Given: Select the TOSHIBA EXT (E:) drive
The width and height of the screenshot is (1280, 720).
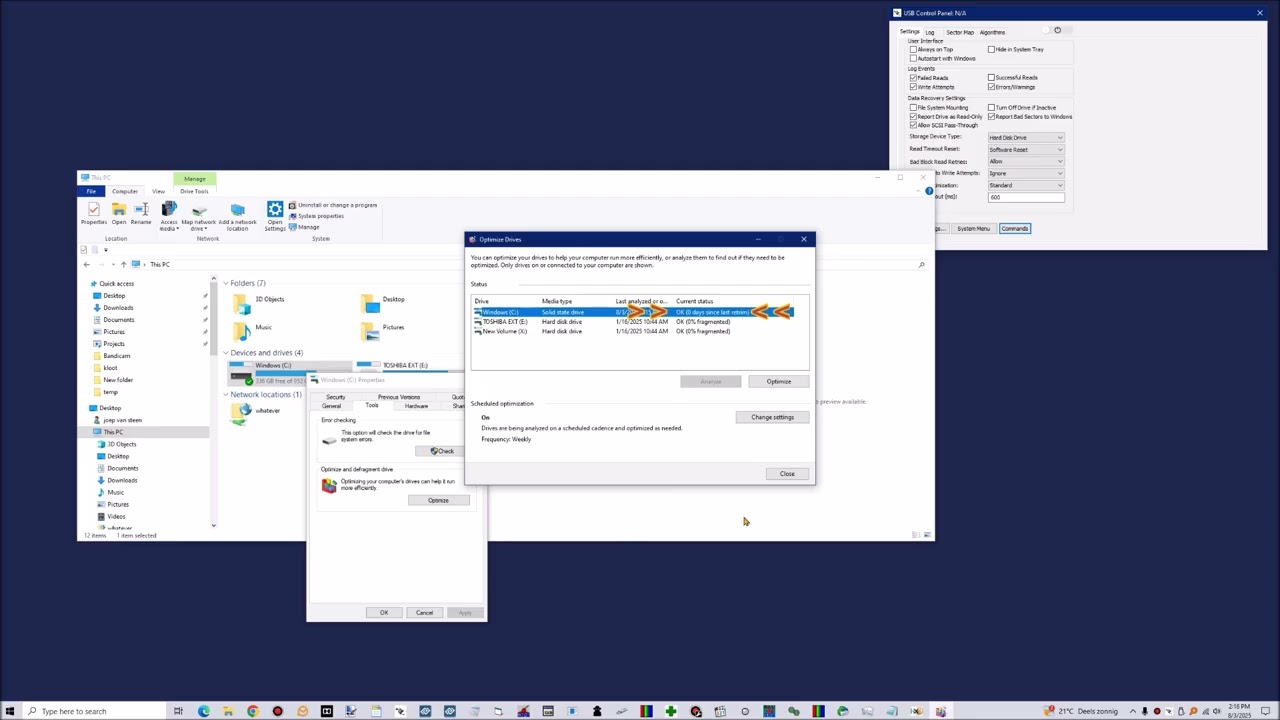Looking at the screenshot, I should click(405, 365).
